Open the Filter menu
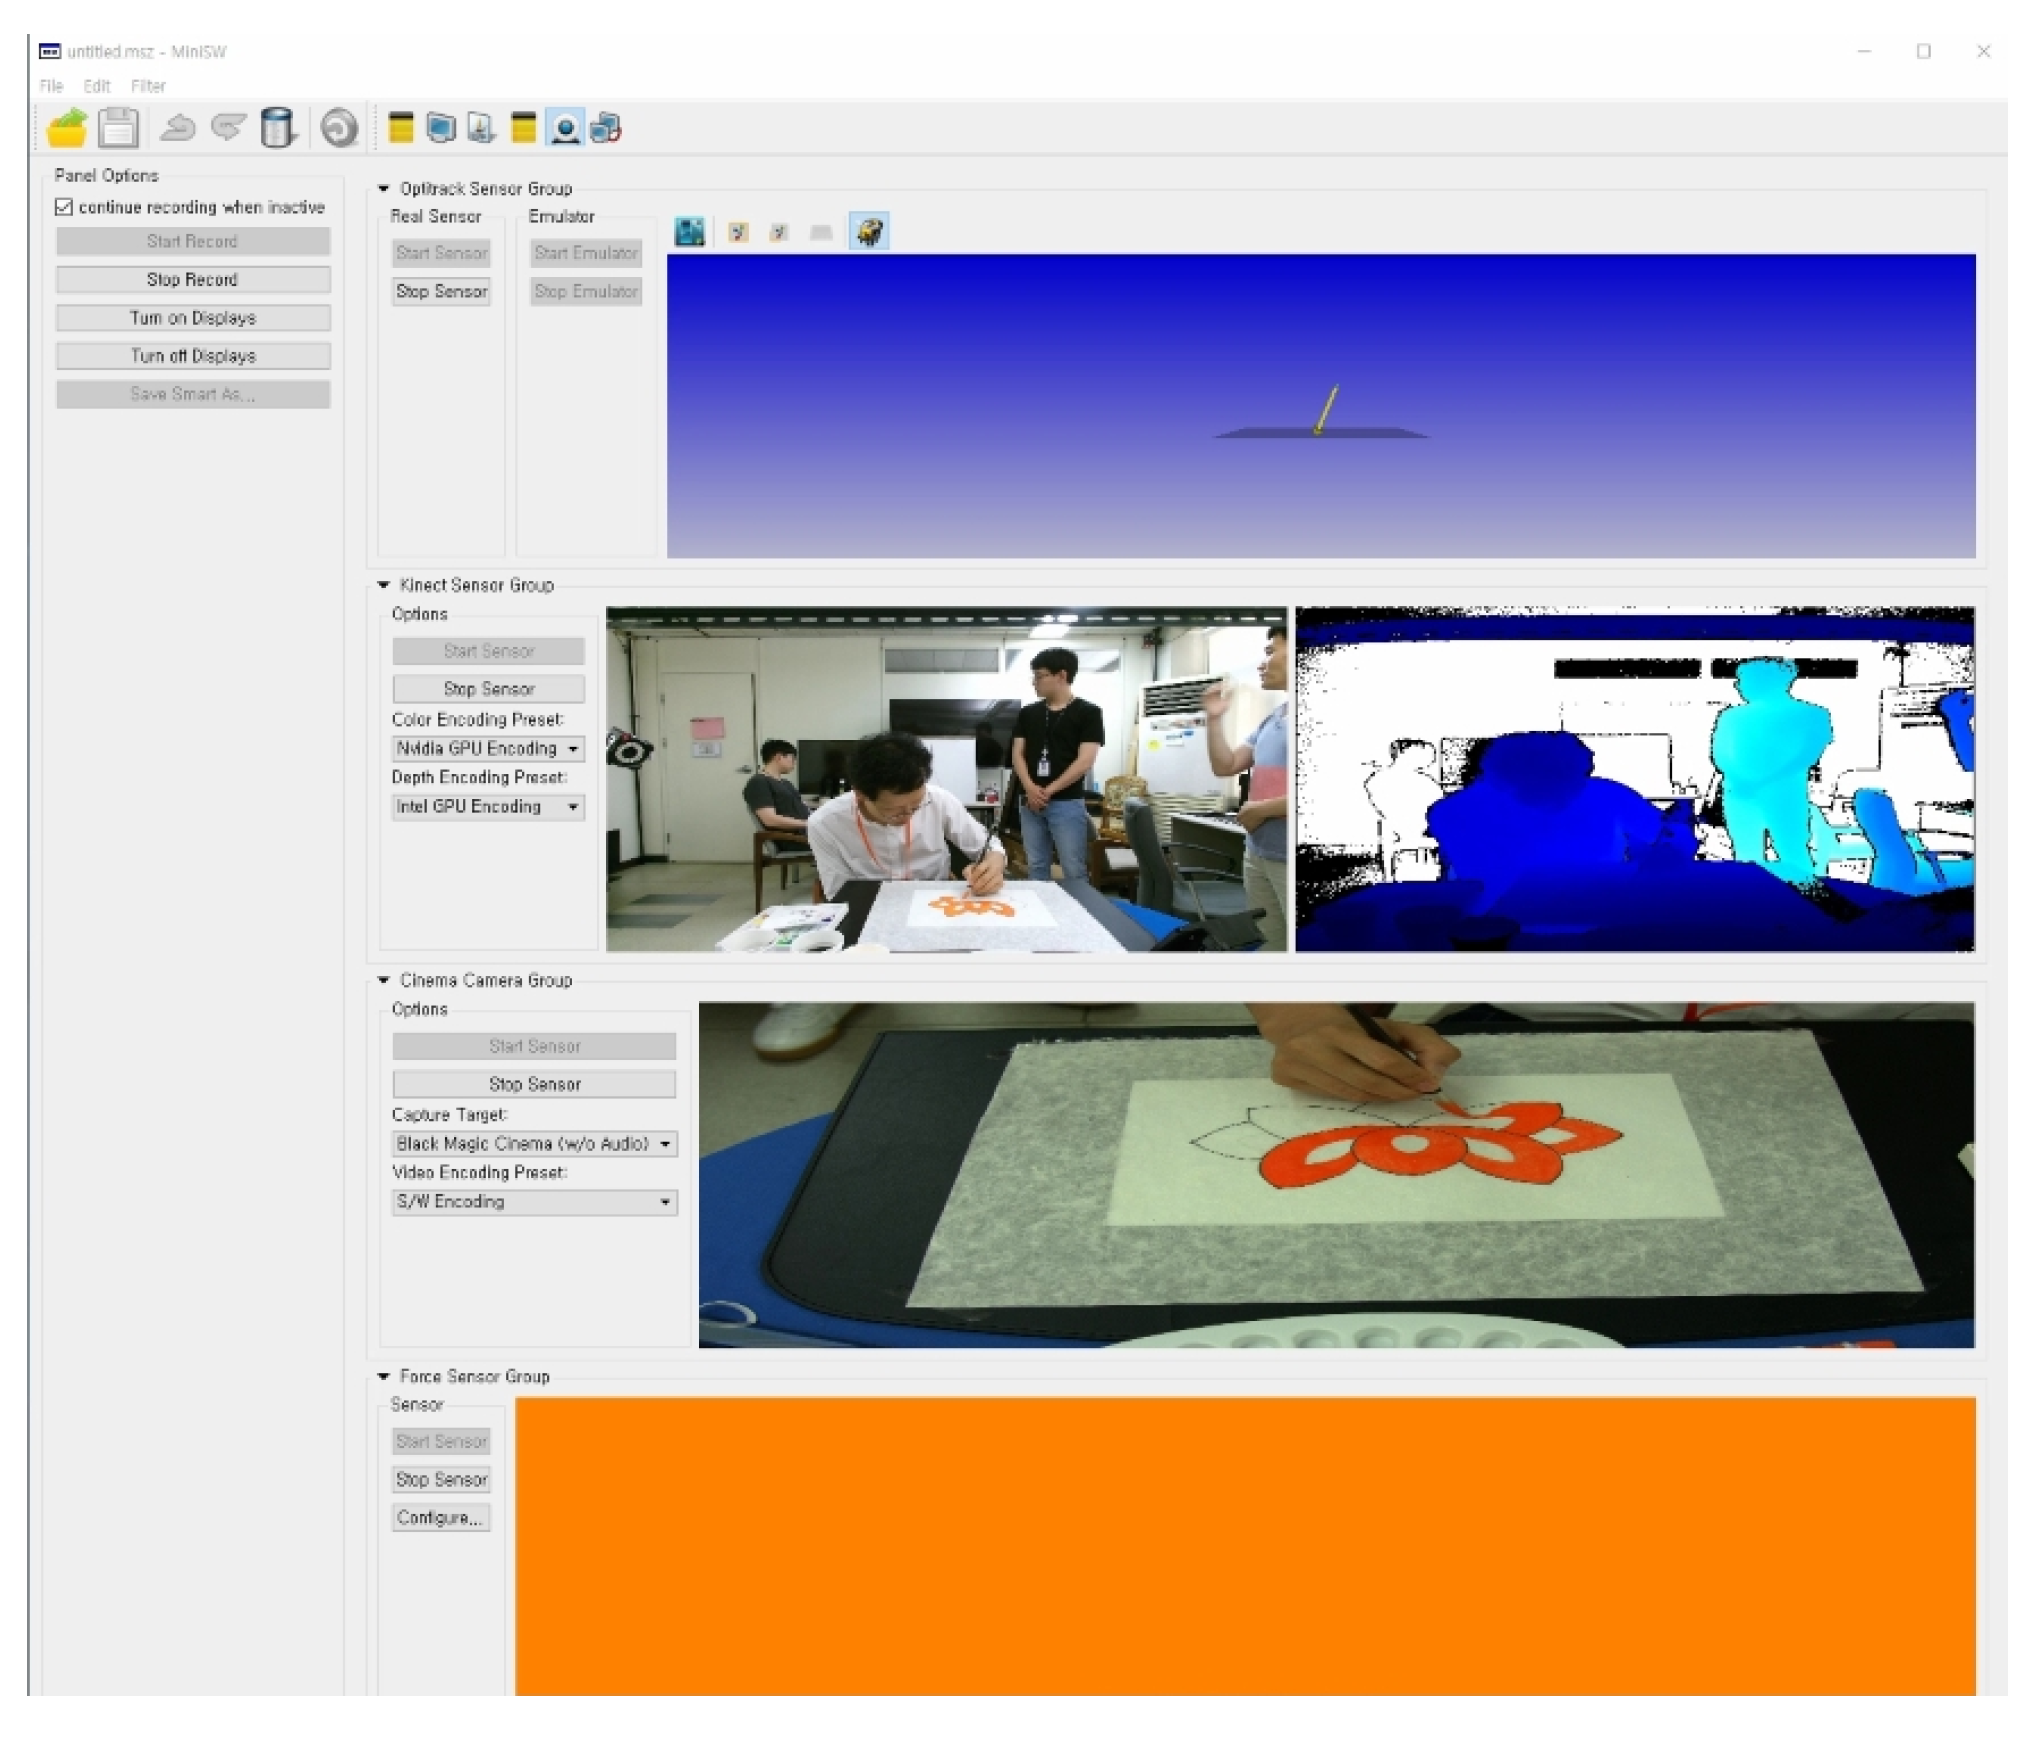This screenshot has width=2041, height=1744. click(148, 86)
